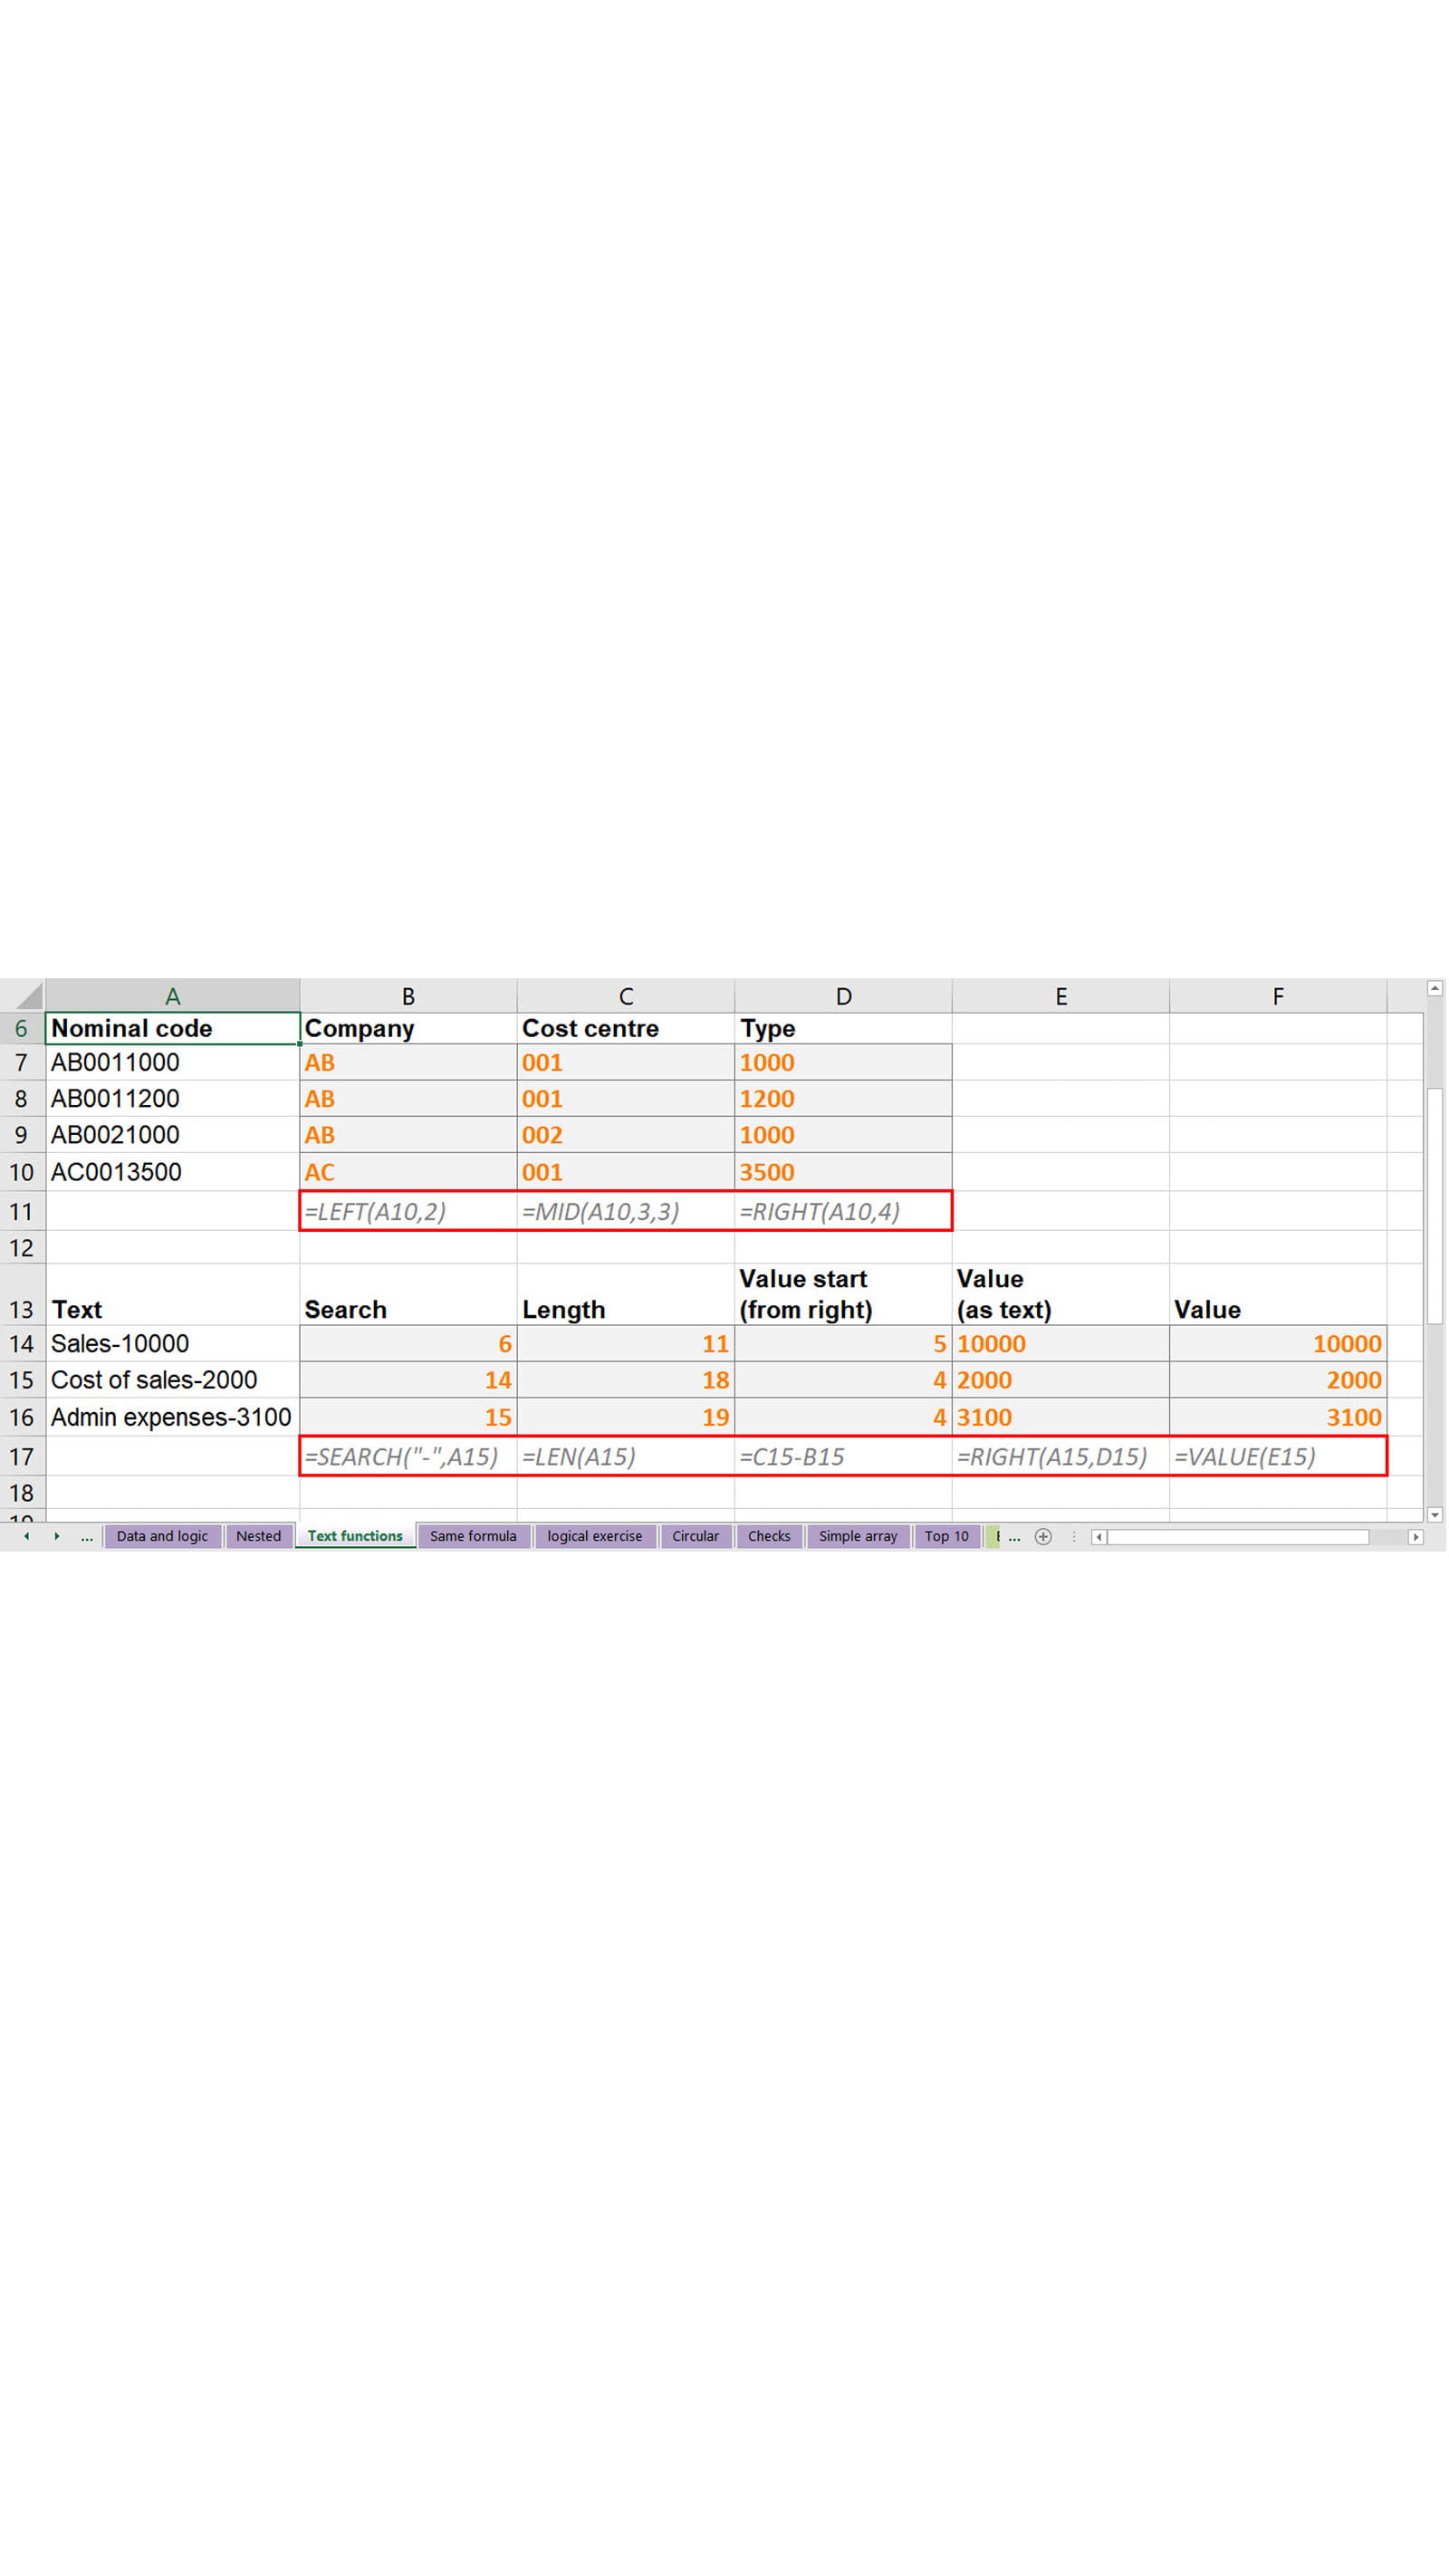Select row 15 header

pyautogui.click(x=22, y=1380)
